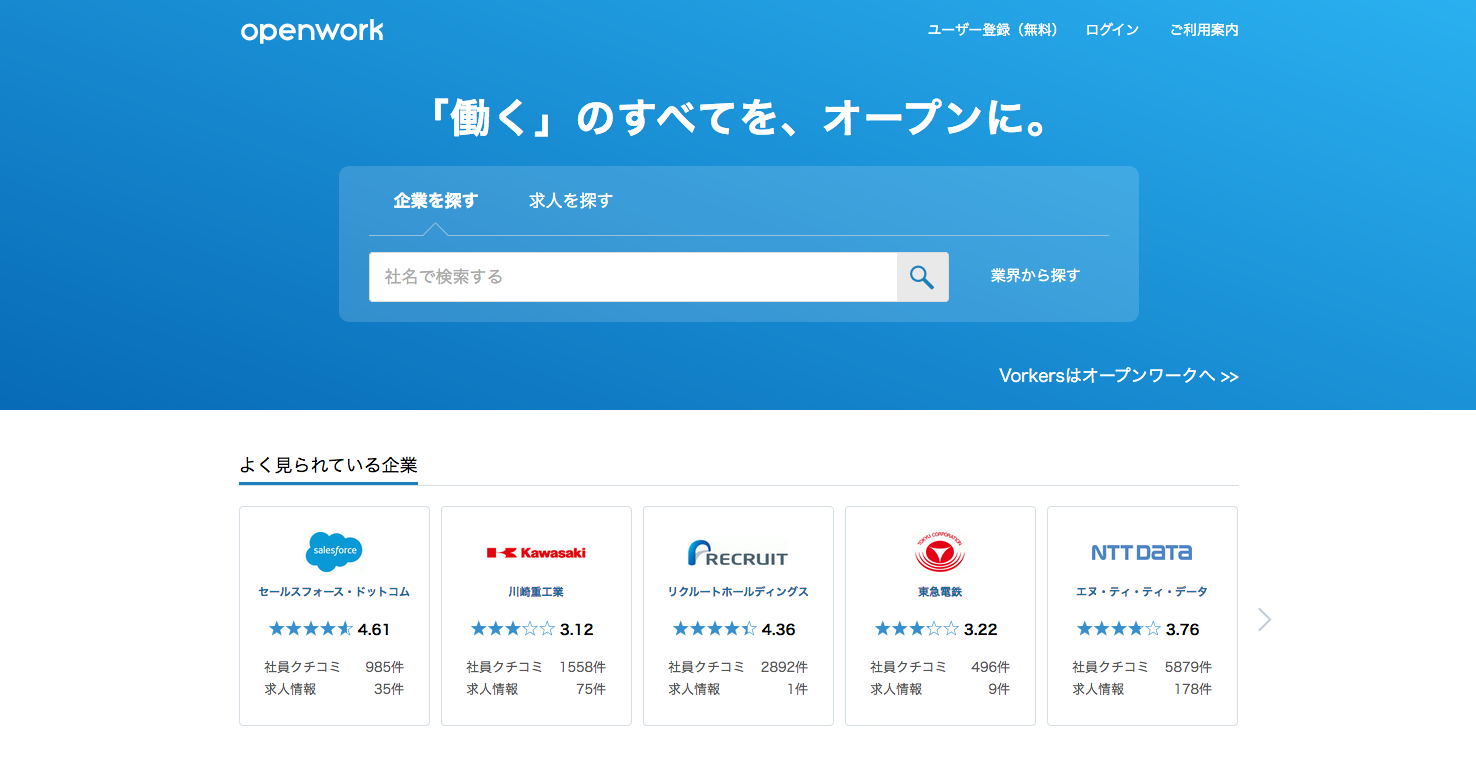The height and width of the screenshot is (766, 1476).
Task: Click 求人情報 1件 on Recruit card
Action: pyautogui.click(x=738, y=689)
